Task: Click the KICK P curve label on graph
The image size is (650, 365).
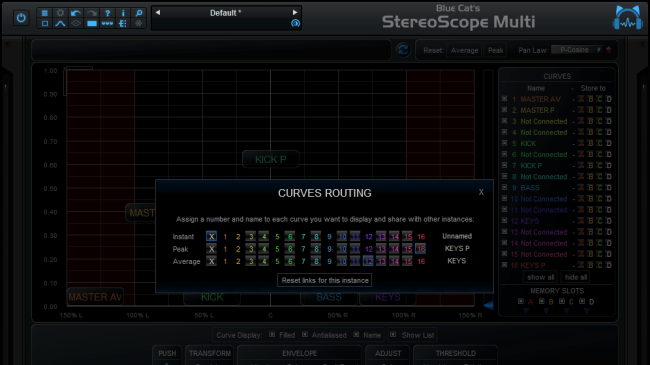Action: pos(271,159)
